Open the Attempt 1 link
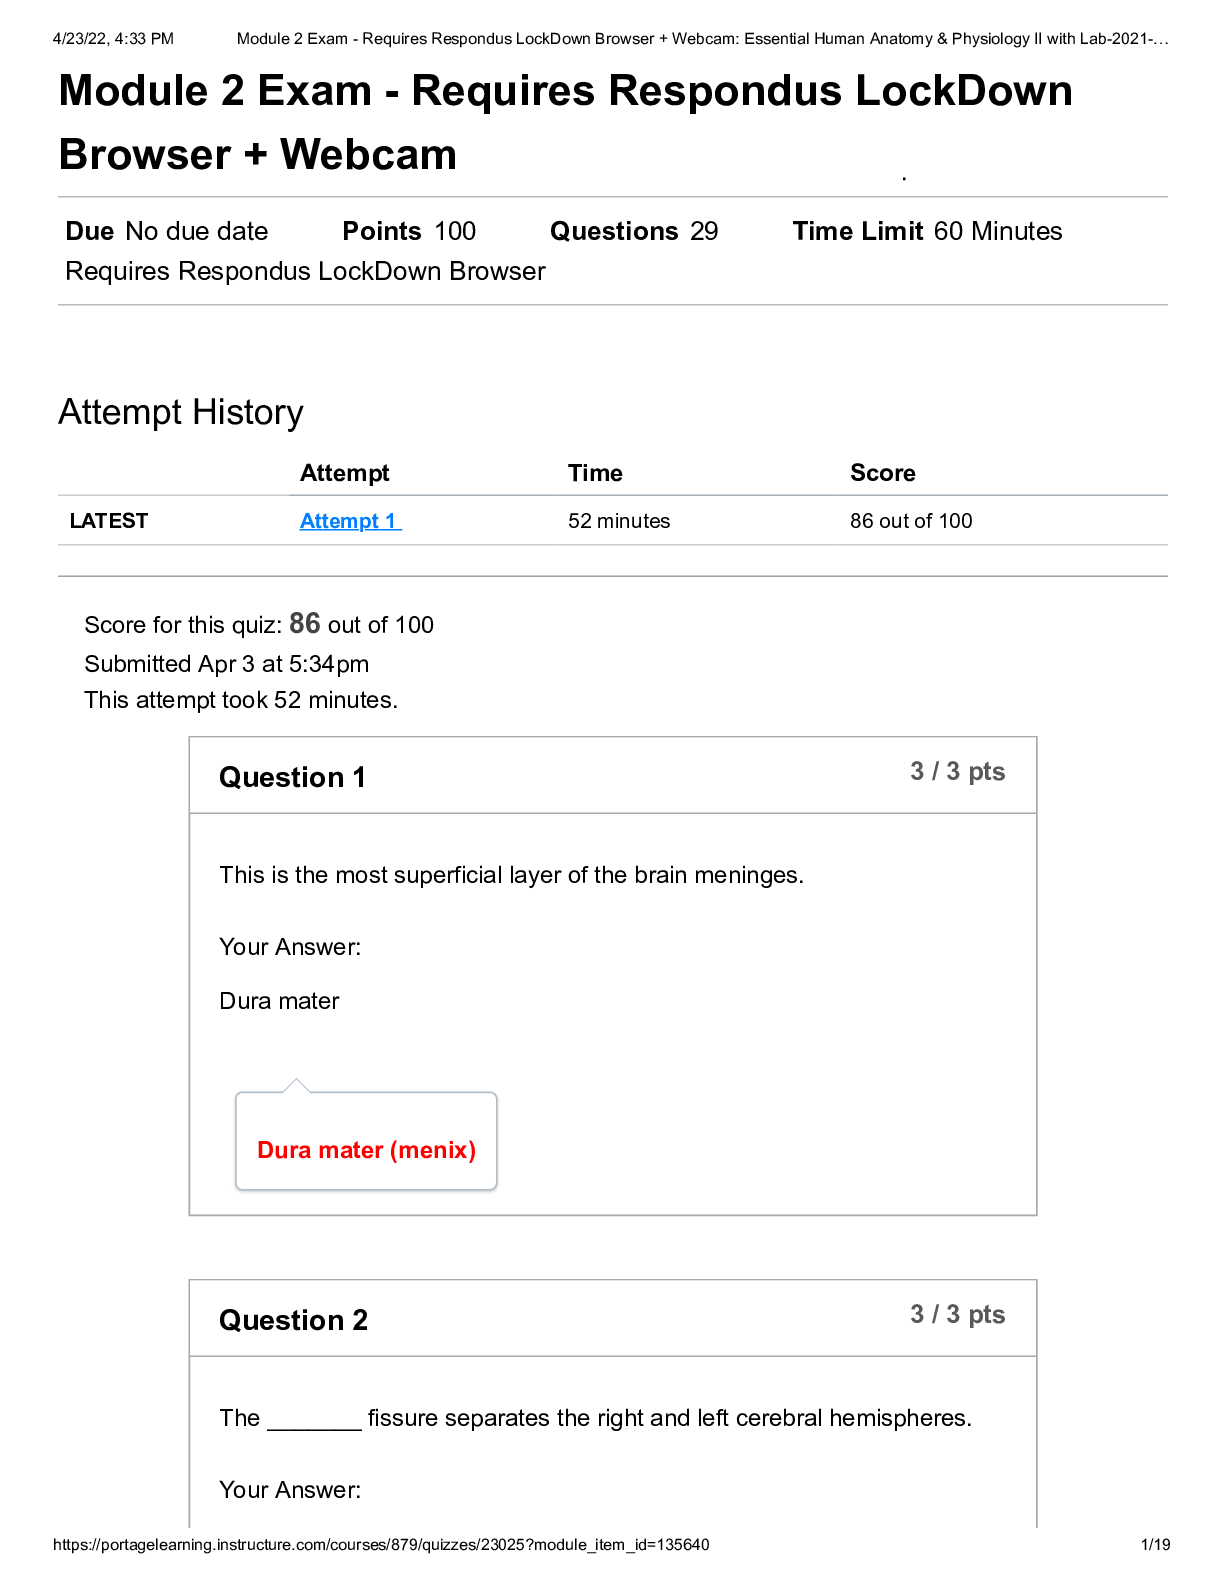Screen dimensions: 1224x1584 click(x=350, y=521)
